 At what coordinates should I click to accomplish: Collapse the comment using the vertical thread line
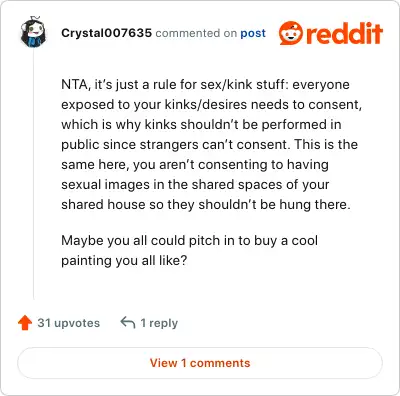(33, 173)
